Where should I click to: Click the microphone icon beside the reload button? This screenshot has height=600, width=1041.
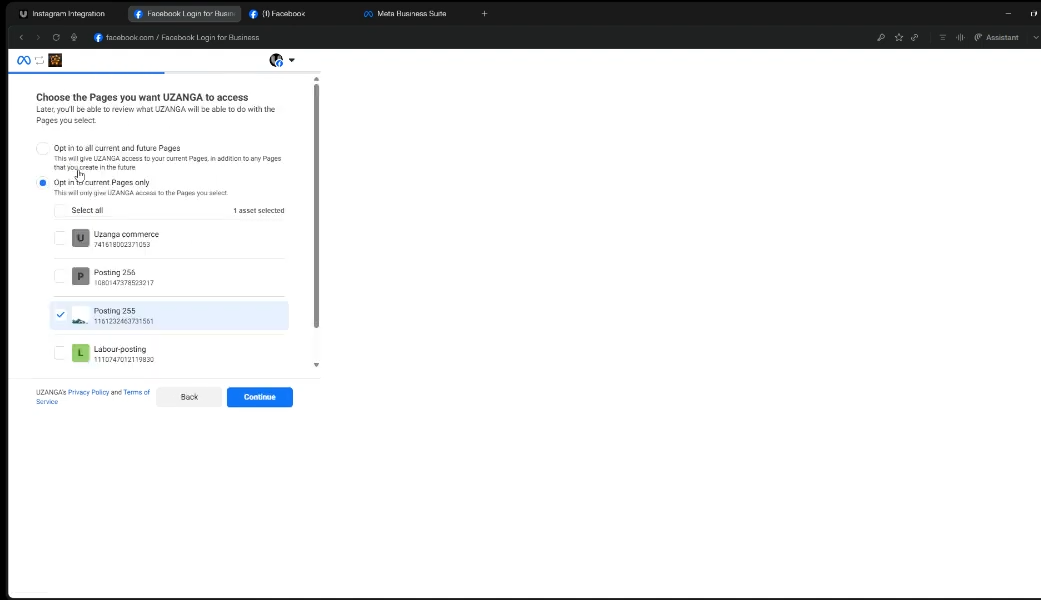coord(74,38)
